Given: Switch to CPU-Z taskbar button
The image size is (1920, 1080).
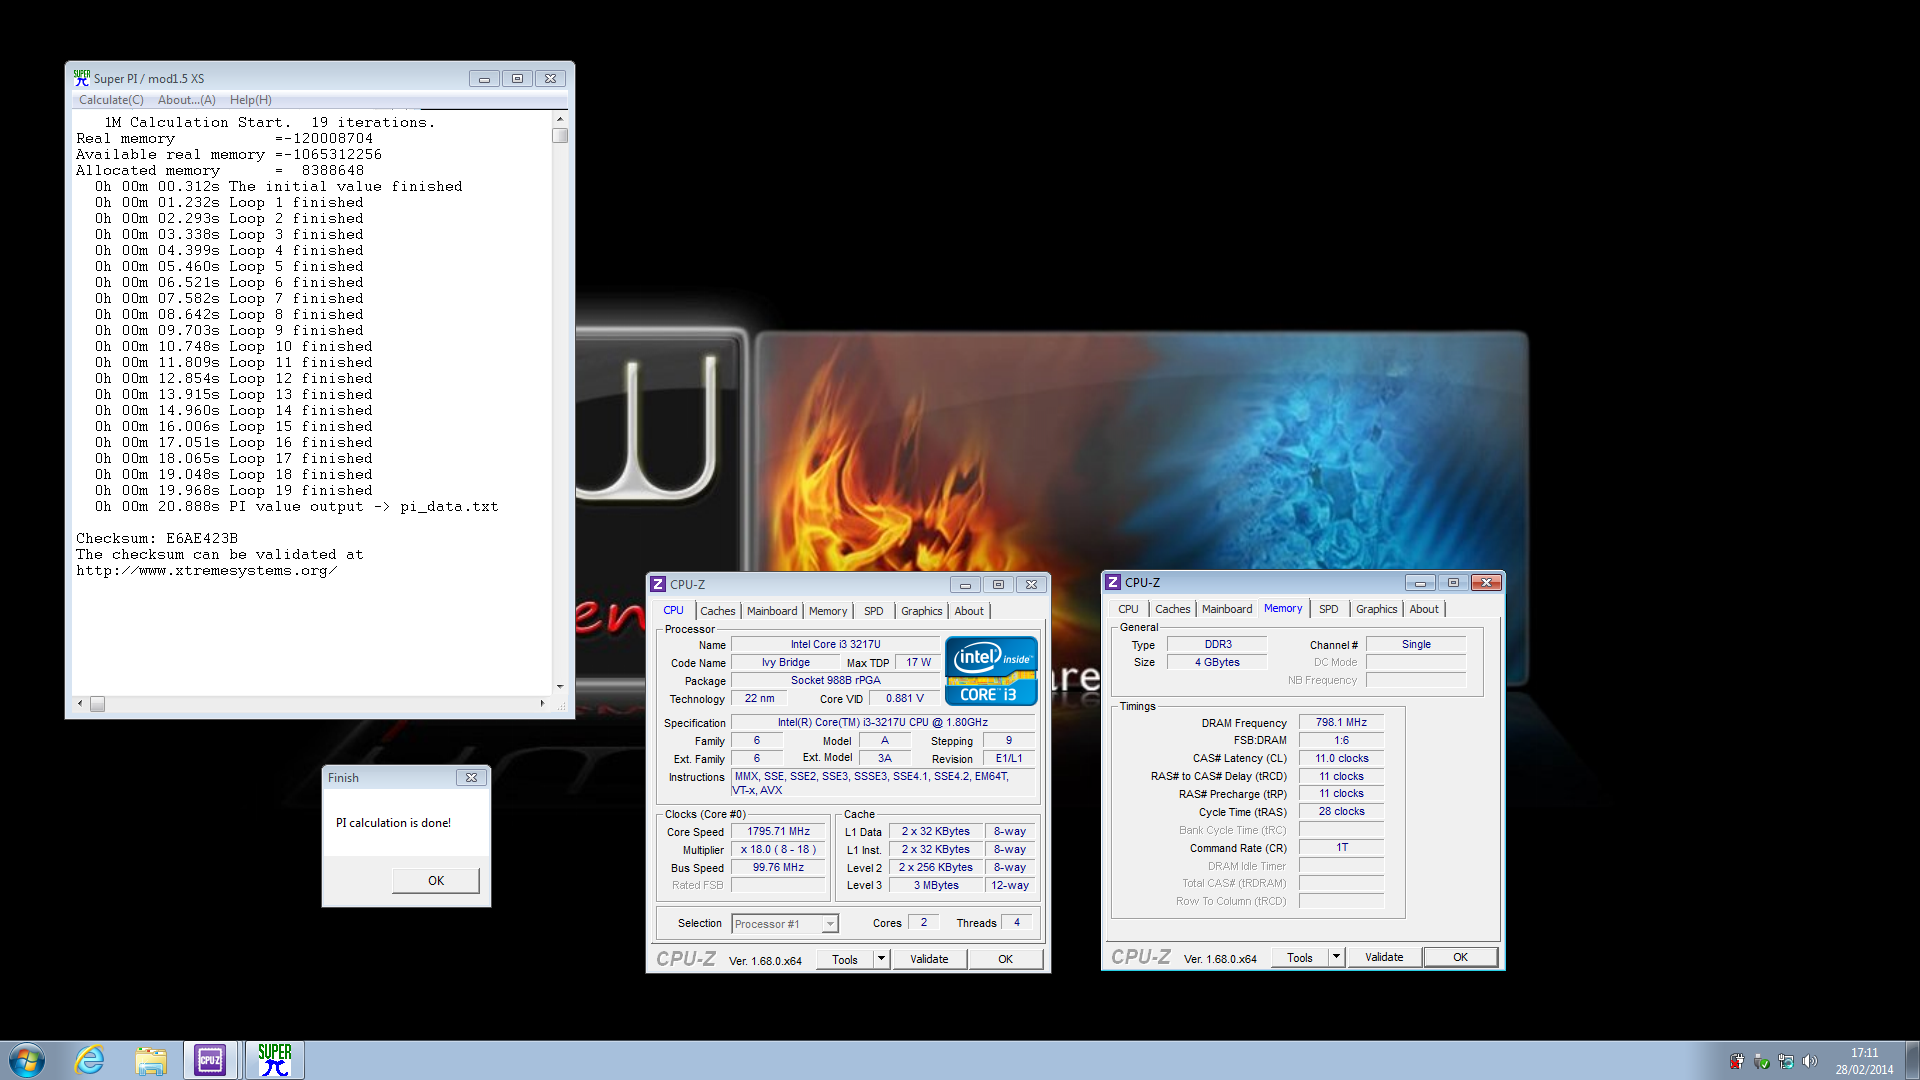Looking at the screenshot, I should click(x=210, y=1060).
